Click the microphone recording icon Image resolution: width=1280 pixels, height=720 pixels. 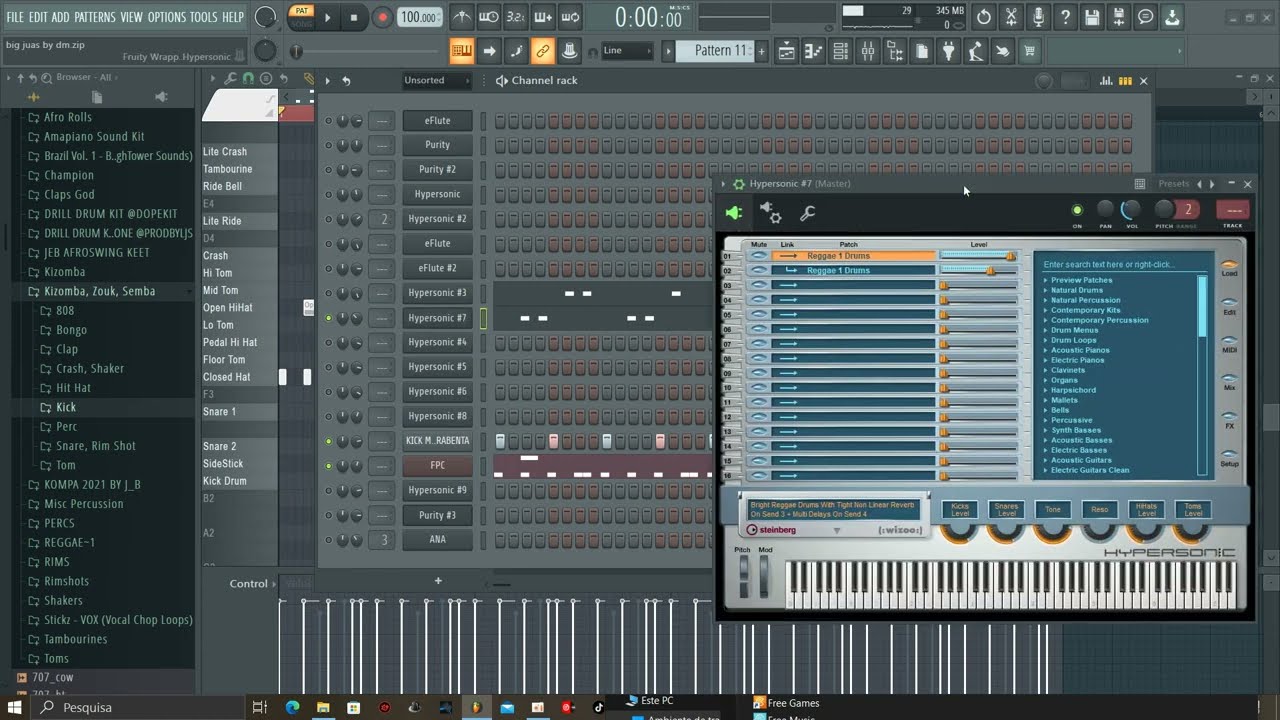click(1038, 17)
